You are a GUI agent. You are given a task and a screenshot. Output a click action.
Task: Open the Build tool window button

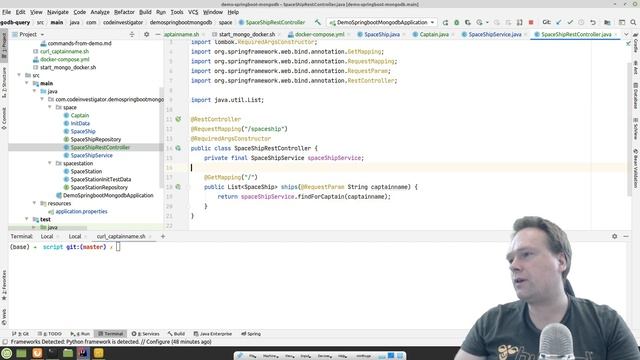click(x=176, y=334)
